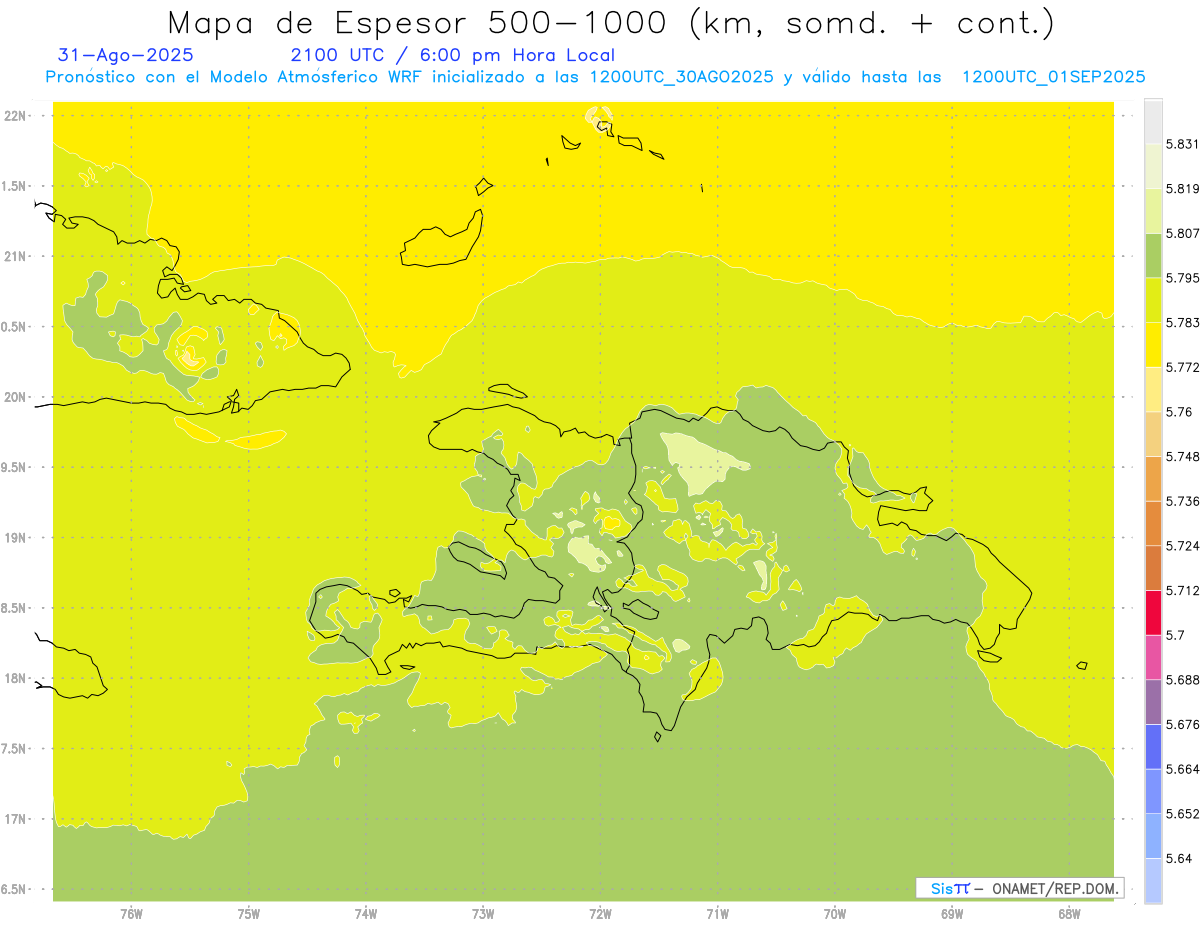This screenshot has width=1200, height=927.
Task: Click the legend value 5.807
Action: coord(1184,234)
